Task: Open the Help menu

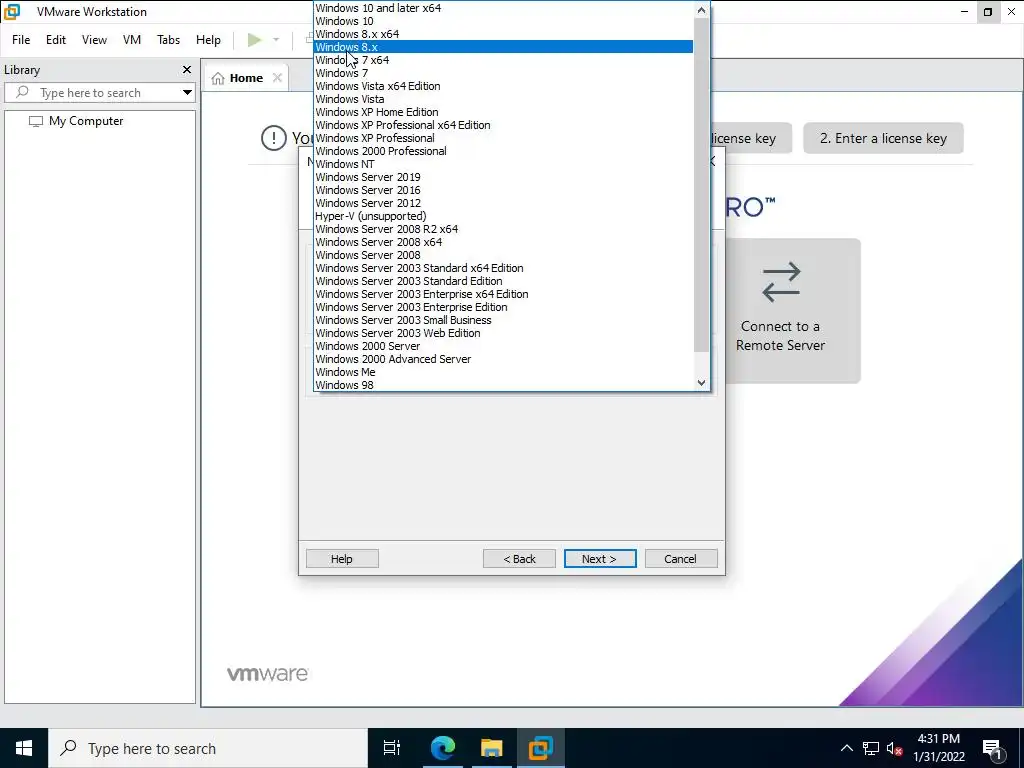Action: point(208,40)
